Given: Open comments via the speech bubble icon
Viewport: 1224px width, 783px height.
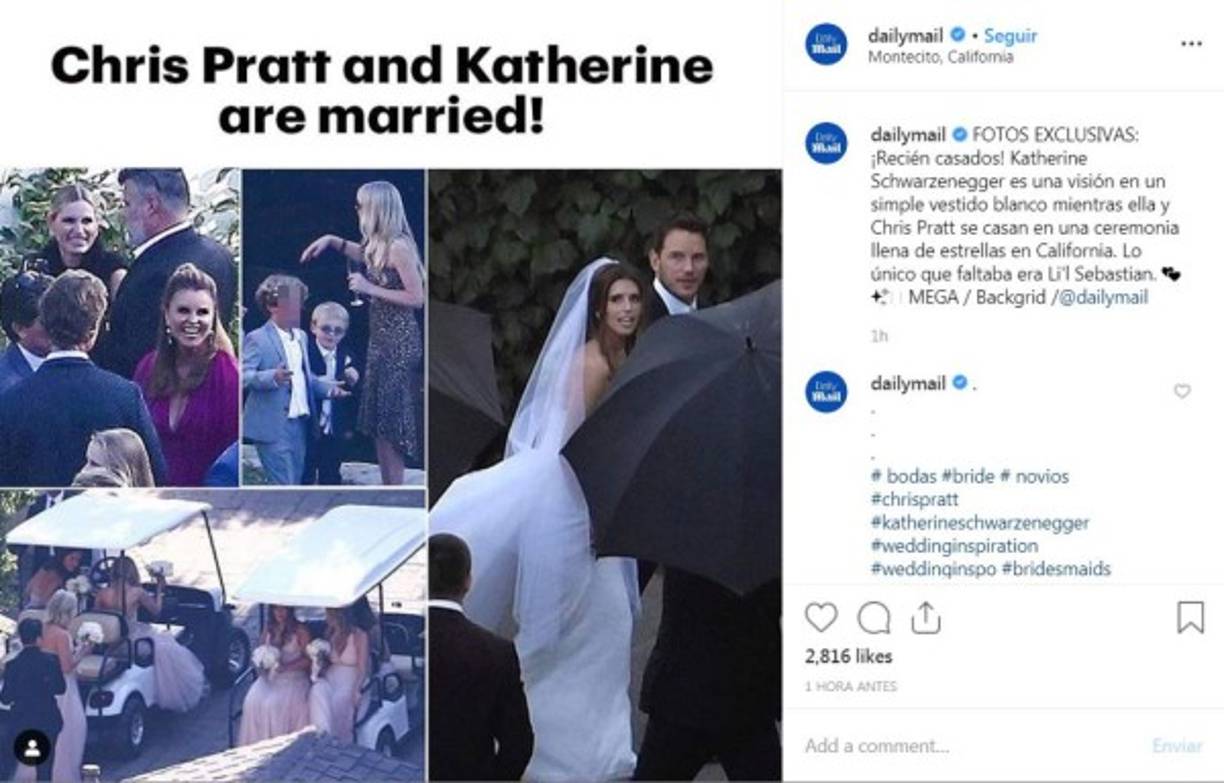Looking at the screenshot, I should point(874,618).
